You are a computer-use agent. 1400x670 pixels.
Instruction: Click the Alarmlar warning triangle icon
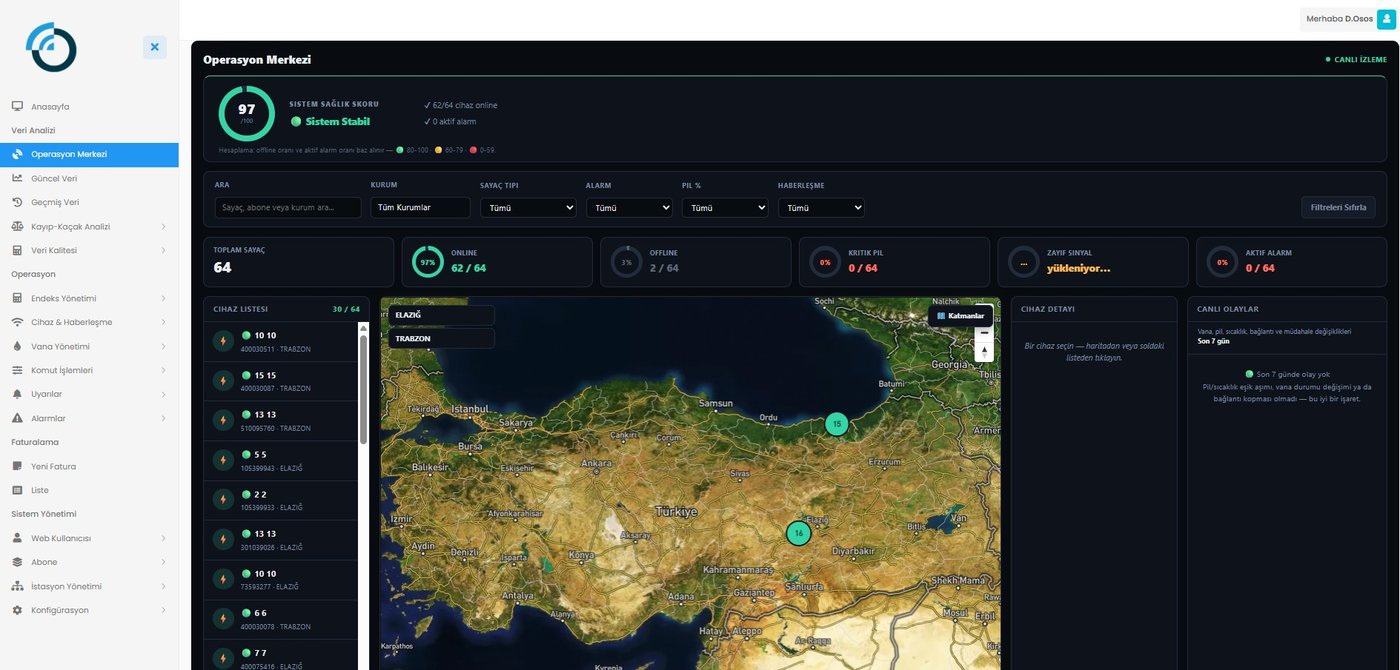pyautogui.click(x=17, y=418)
